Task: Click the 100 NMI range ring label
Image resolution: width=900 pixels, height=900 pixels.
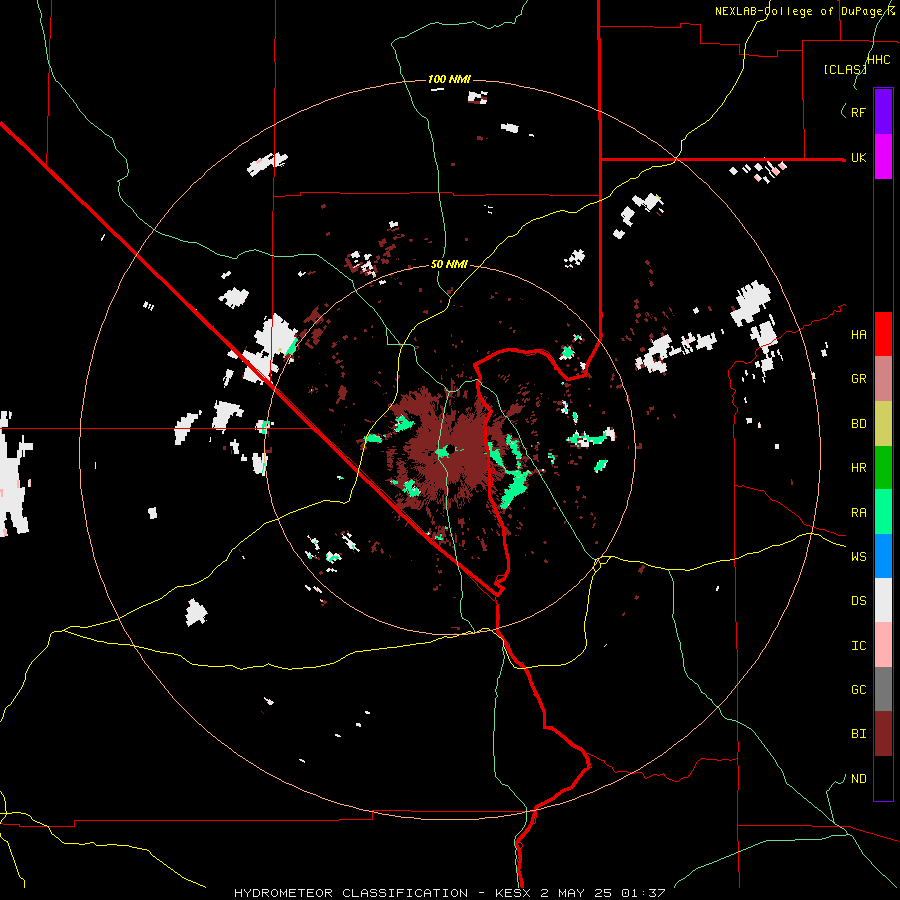Action: 449,79
